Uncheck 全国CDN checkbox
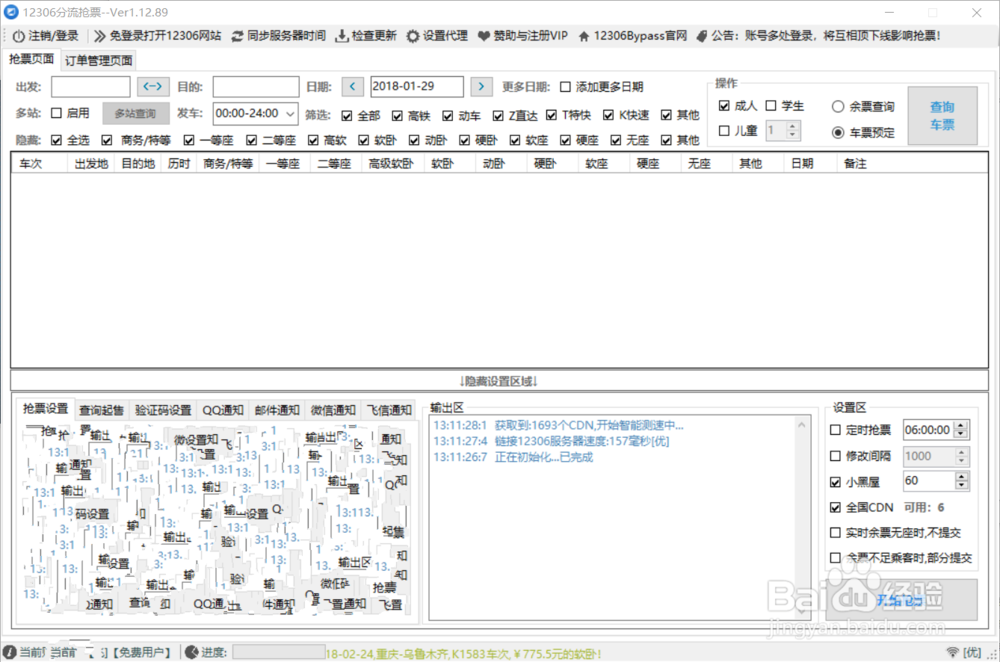1000x662 pixels. click(835, 508)
